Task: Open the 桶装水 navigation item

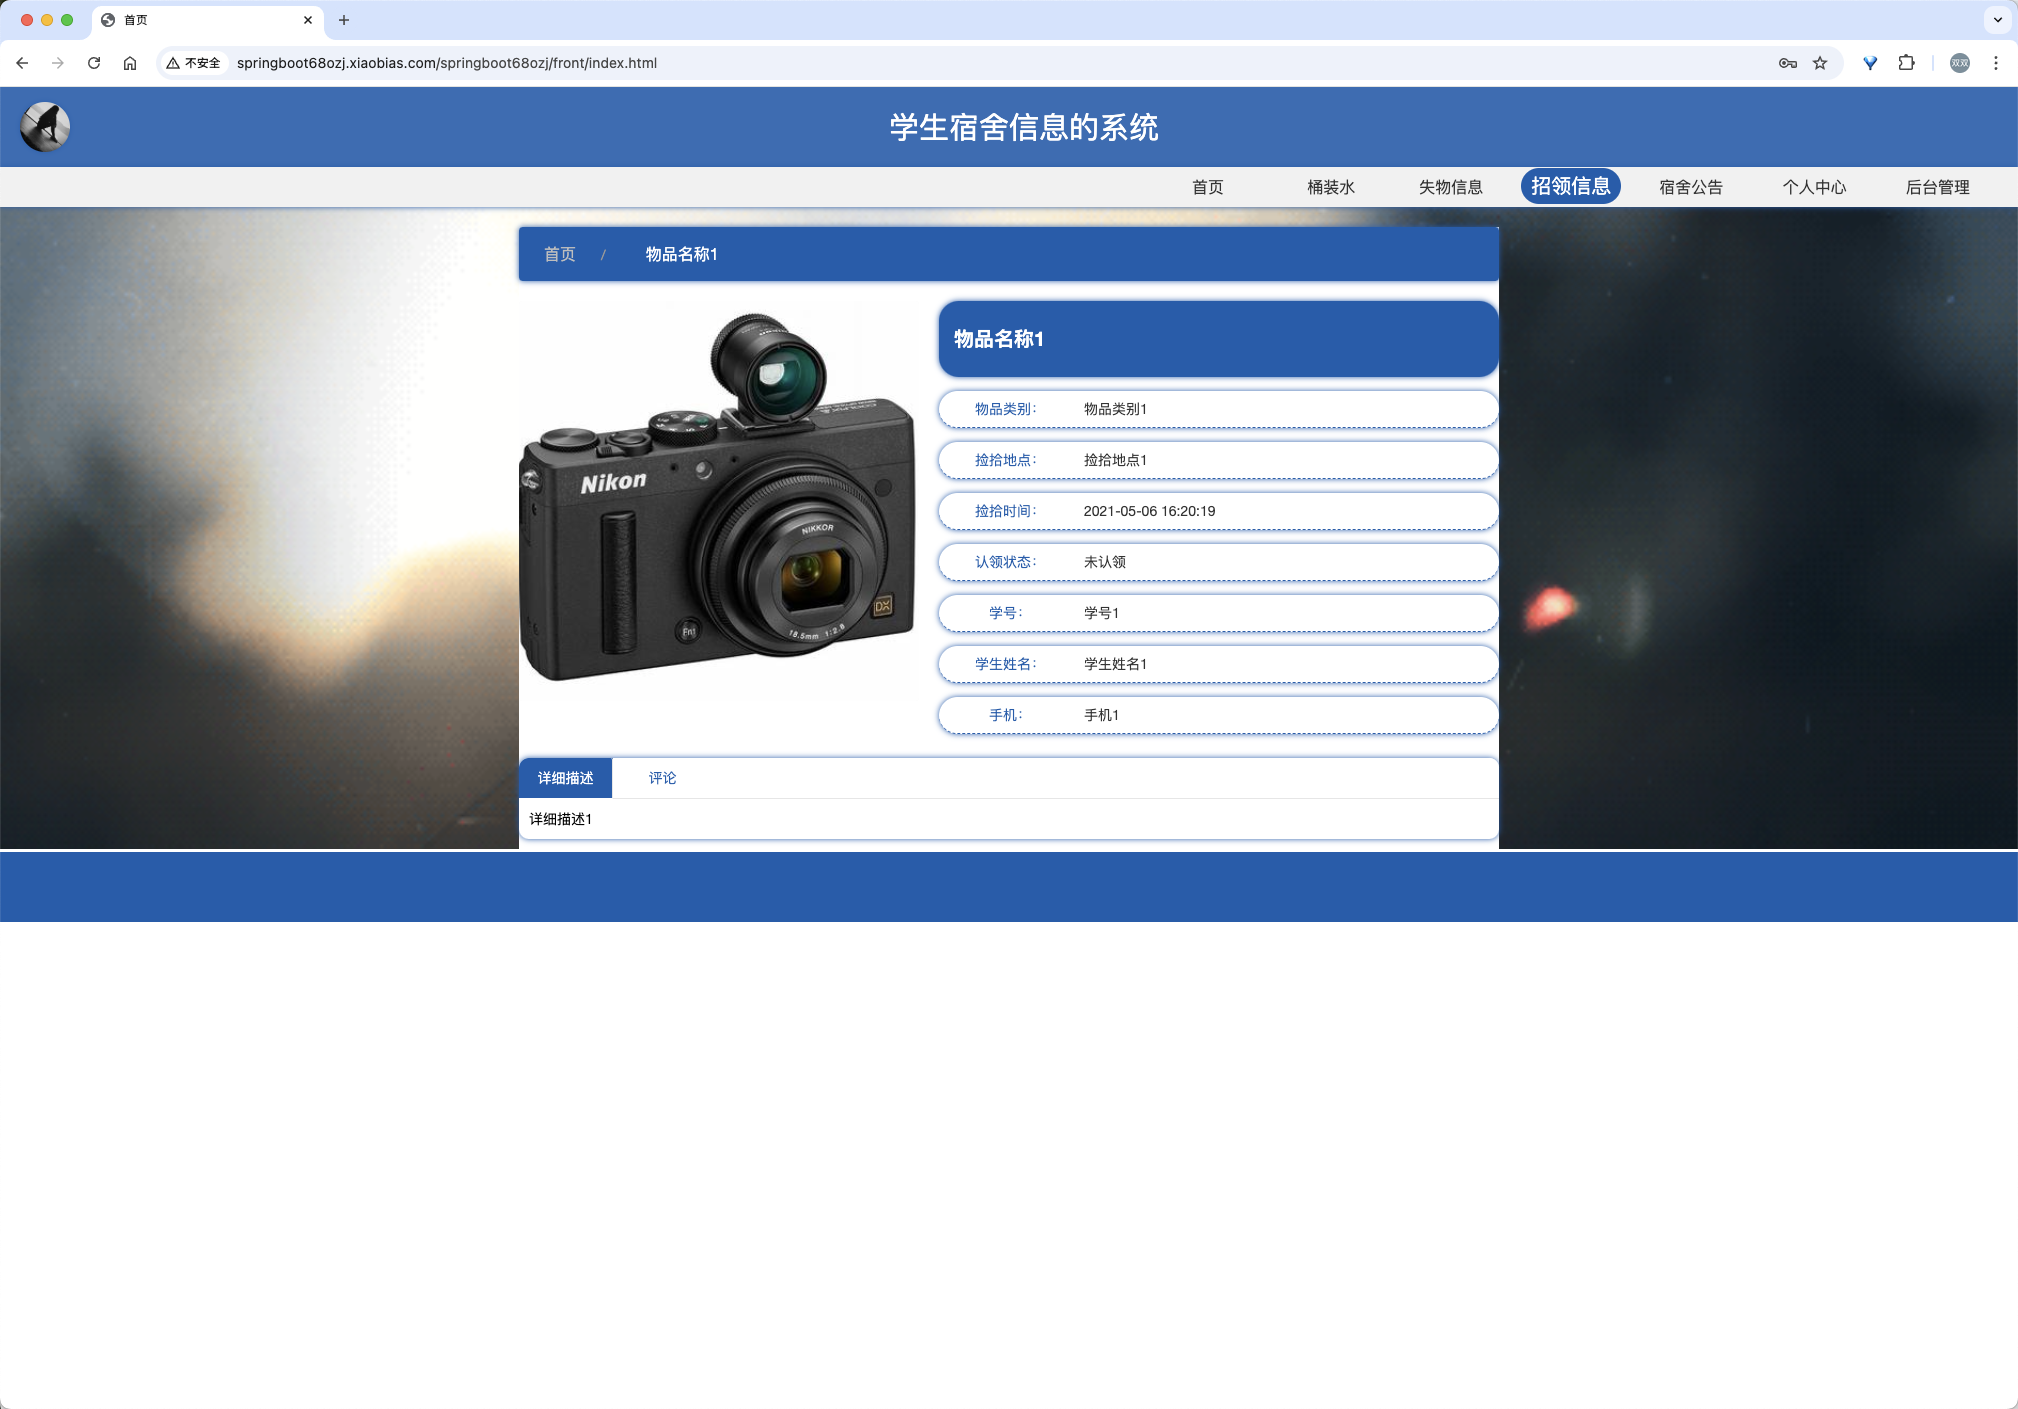Action: [x=1331, y=187]
